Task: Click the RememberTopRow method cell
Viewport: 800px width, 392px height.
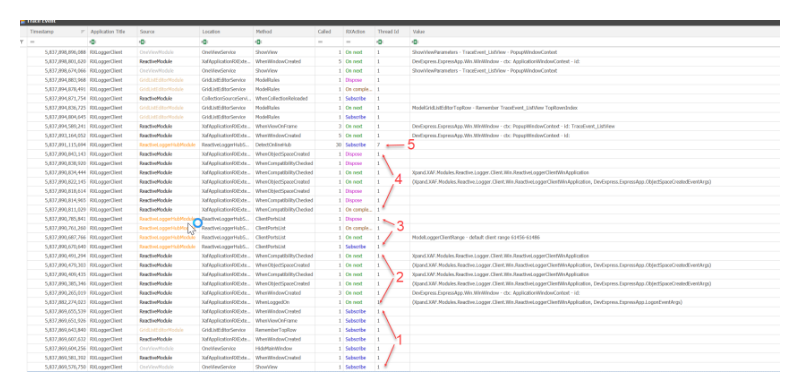Action: 284,330
